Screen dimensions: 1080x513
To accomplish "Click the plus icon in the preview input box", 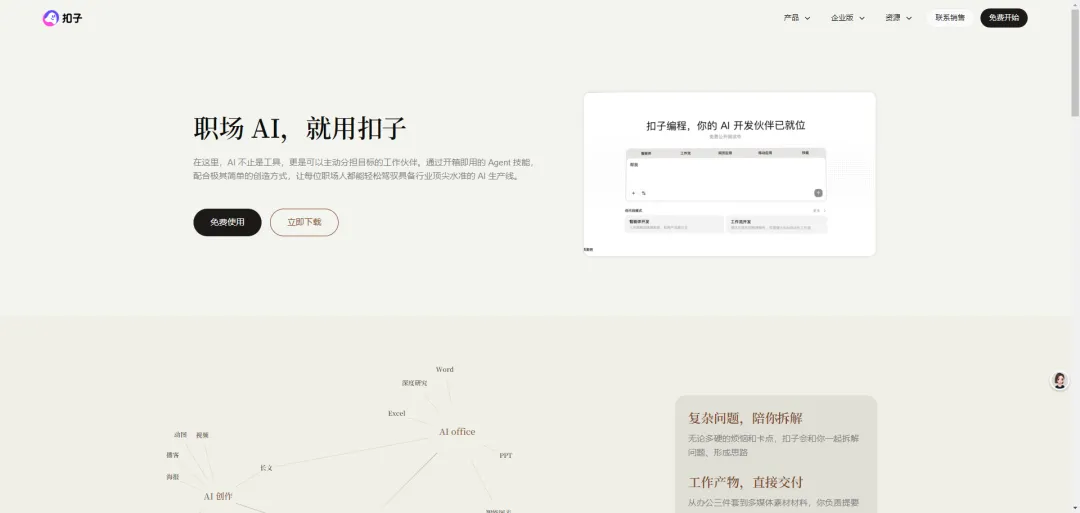I will (x=634, y=193).
